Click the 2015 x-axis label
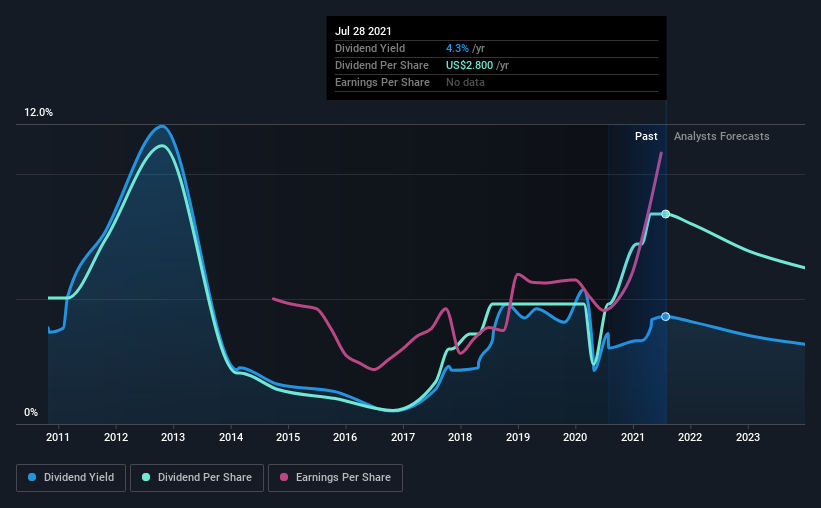821x508 pixels. click(288, 437)
